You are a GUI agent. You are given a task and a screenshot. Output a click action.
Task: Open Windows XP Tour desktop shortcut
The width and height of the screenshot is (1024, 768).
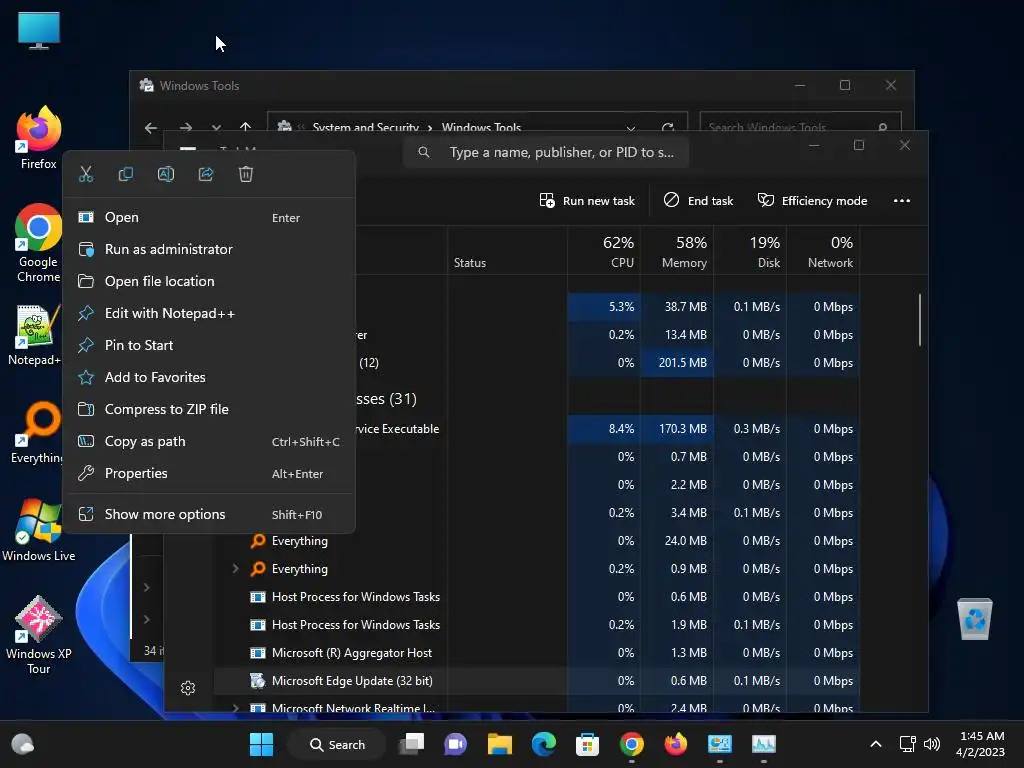tap(39, 635)
